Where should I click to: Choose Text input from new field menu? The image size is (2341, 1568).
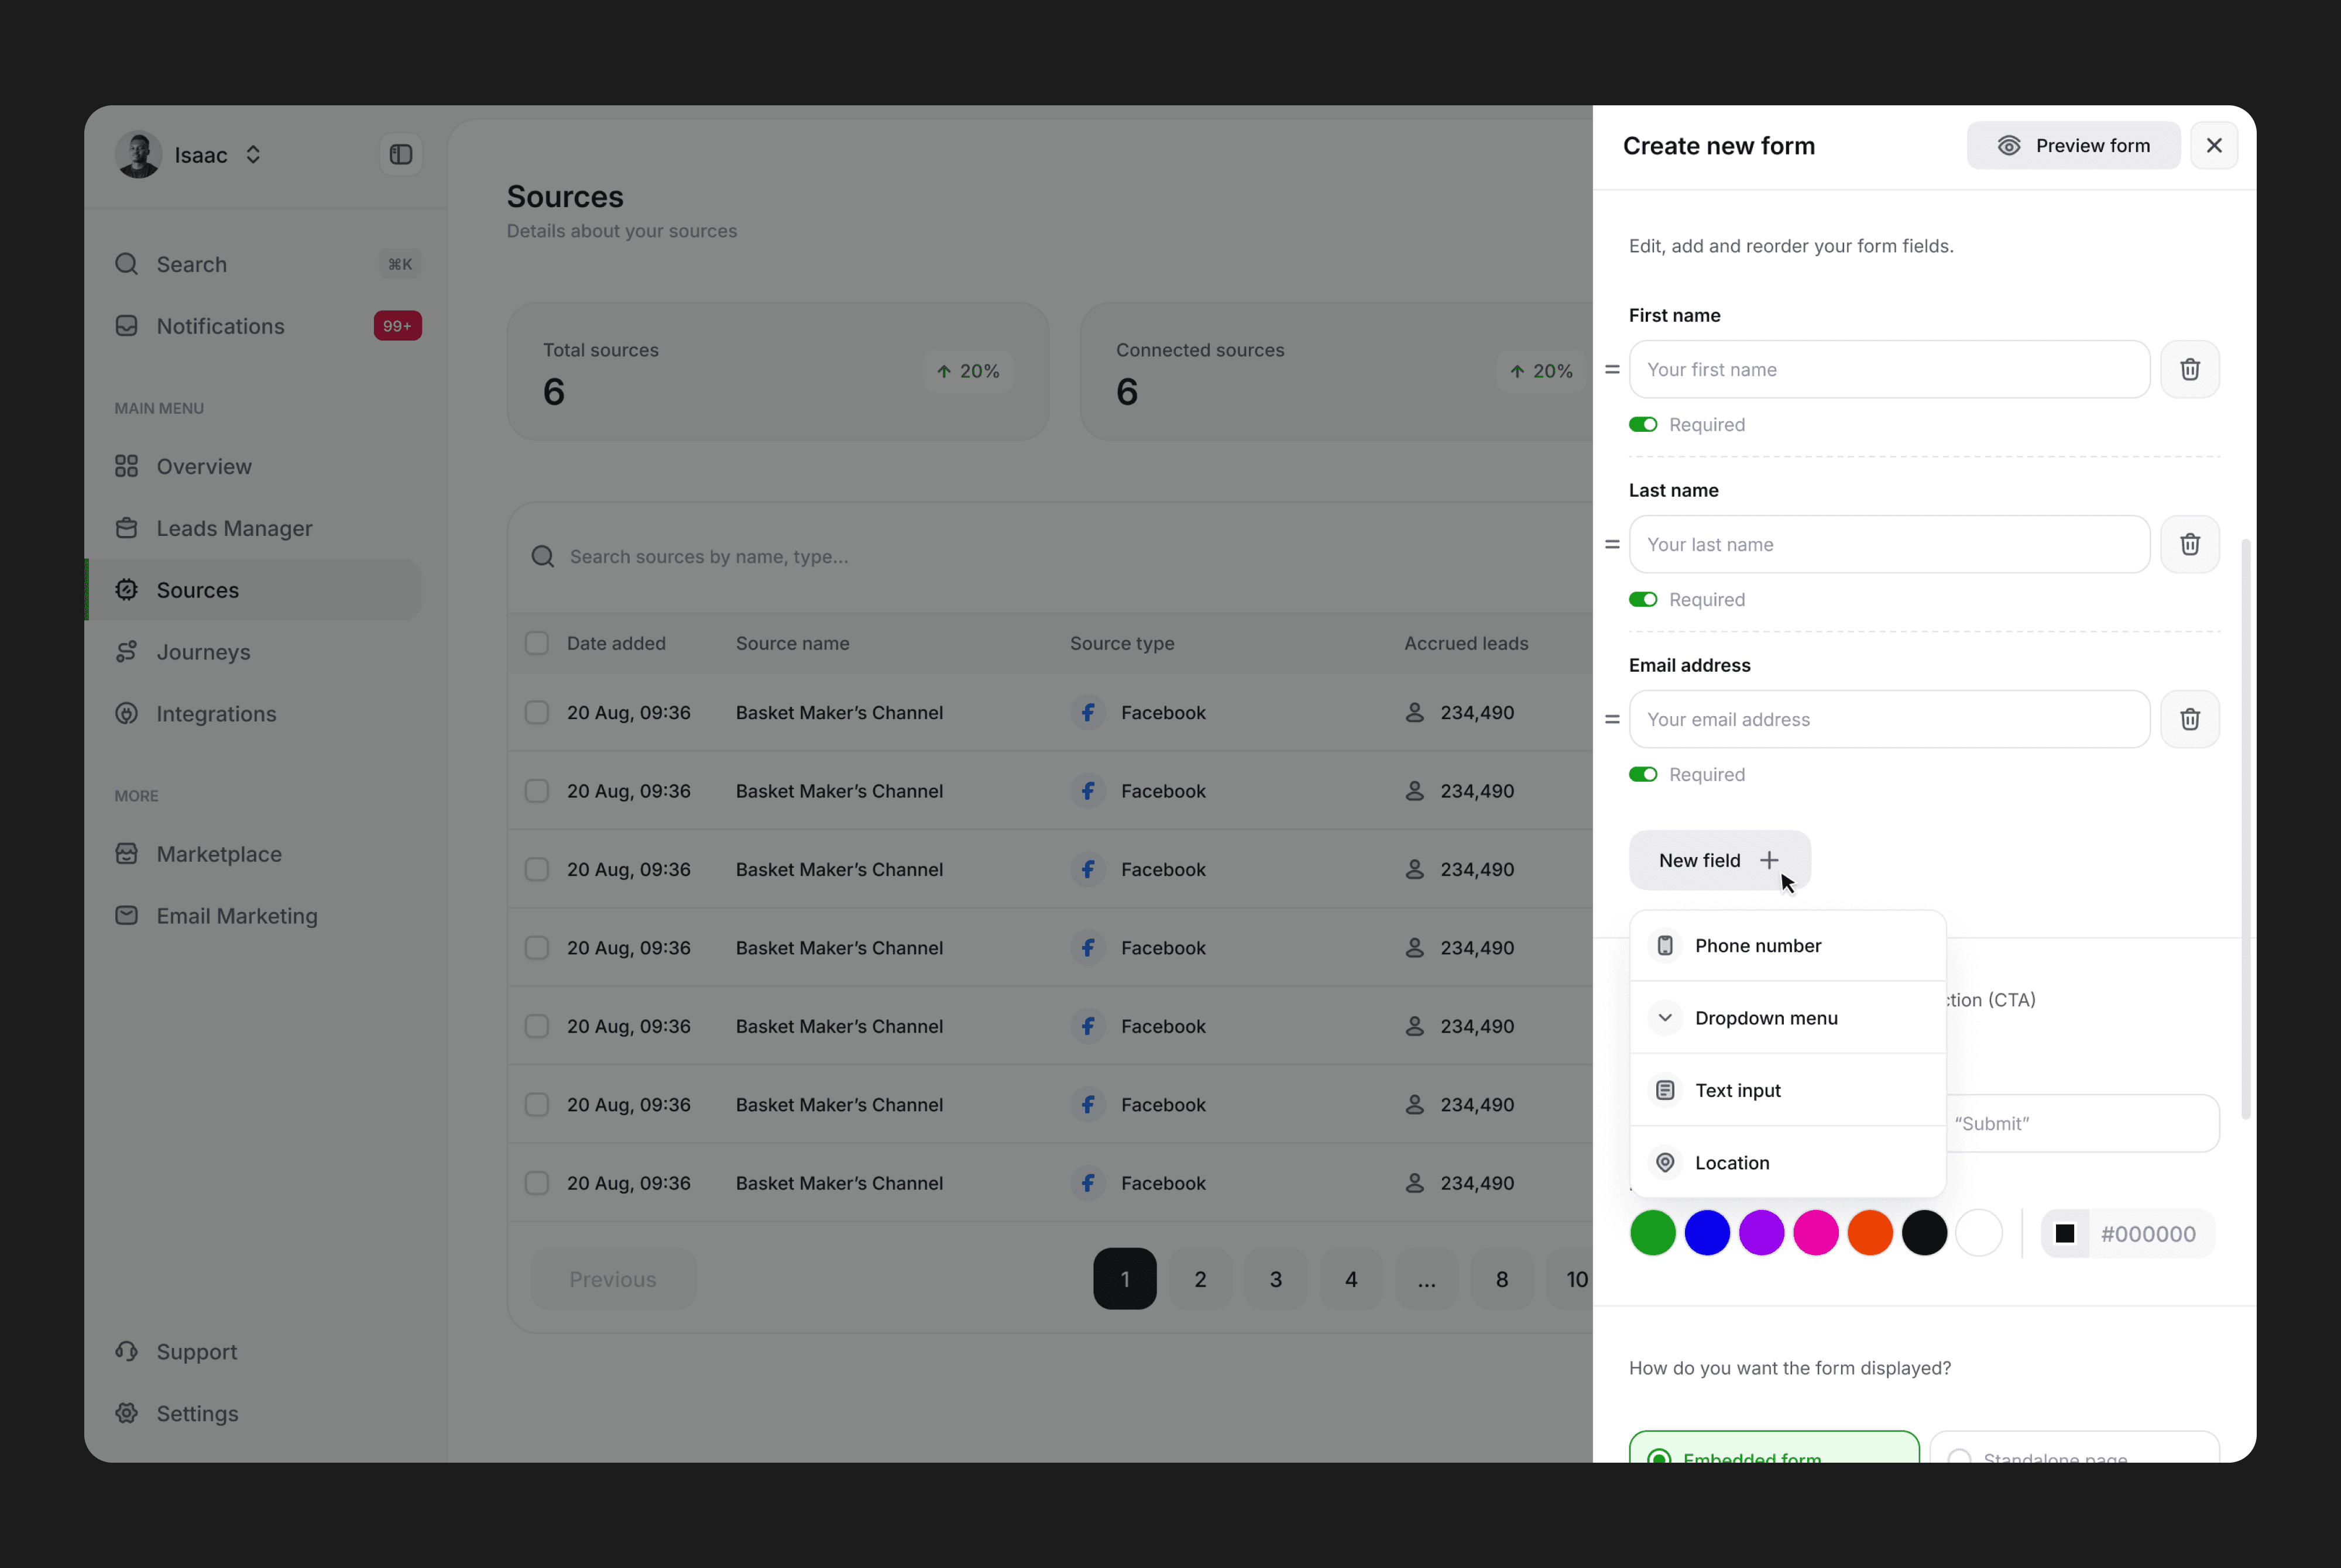point(1788,1090)
